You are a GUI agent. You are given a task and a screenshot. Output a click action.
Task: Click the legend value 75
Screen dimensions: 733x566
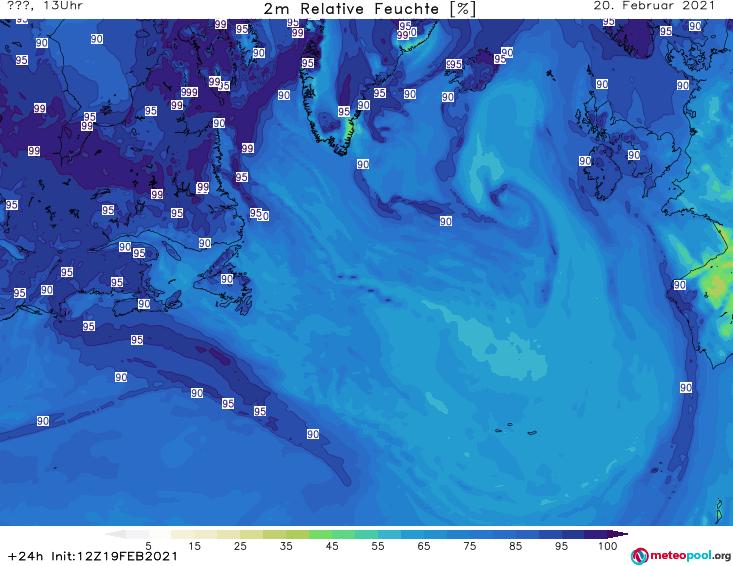coord(469,546)
